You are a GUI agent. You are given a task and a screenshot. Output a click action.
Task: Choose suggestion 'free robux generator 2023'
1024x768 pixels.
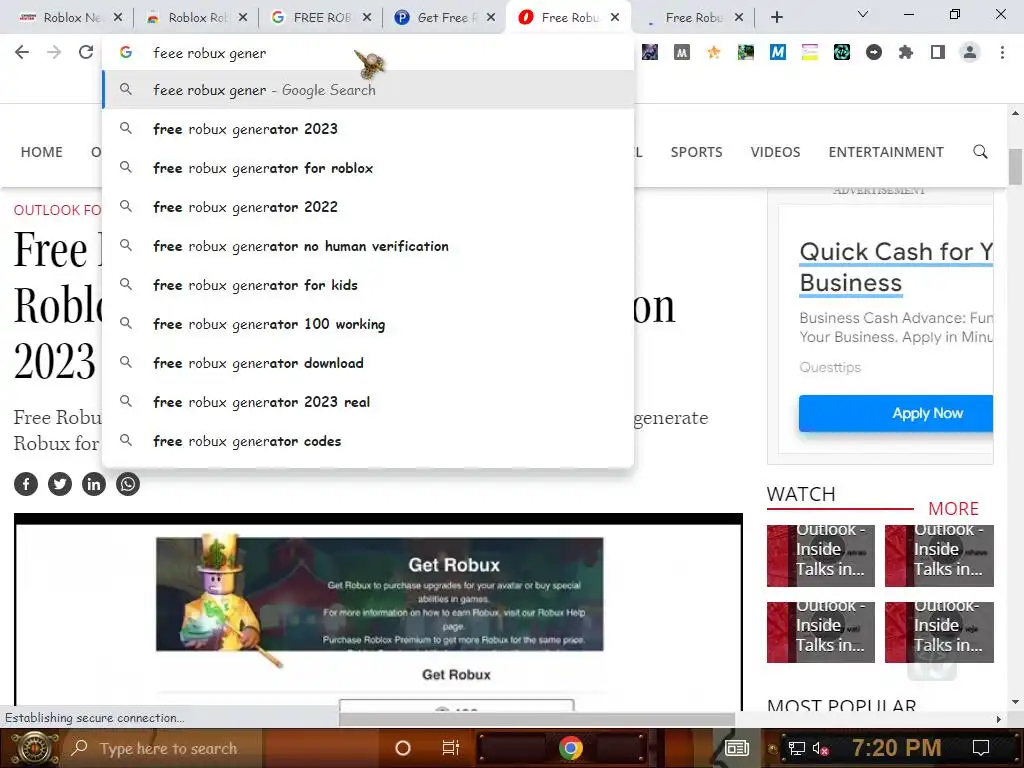coord(368,129)
